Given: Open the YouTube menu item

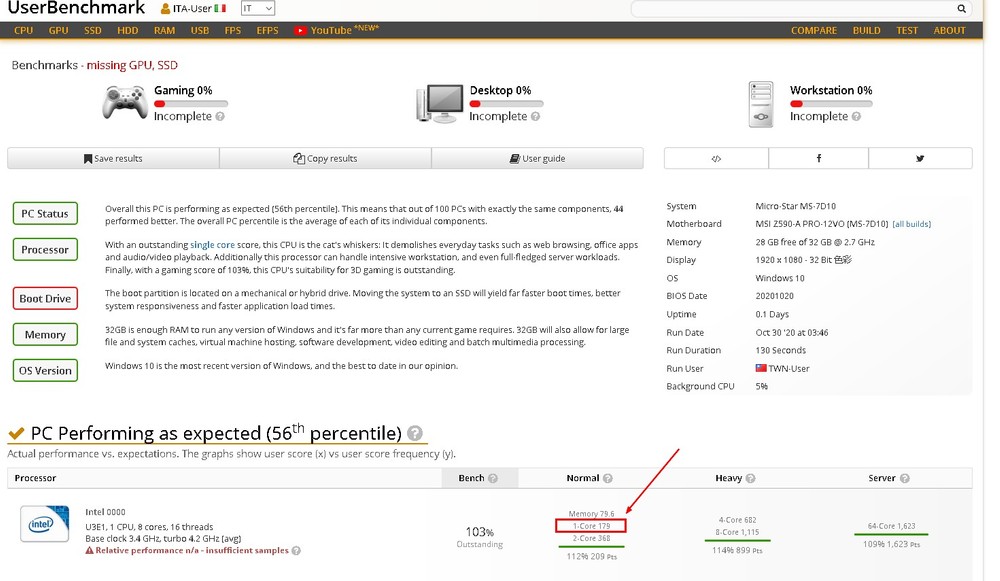Looking at the screenshot, I should point(330,30).
